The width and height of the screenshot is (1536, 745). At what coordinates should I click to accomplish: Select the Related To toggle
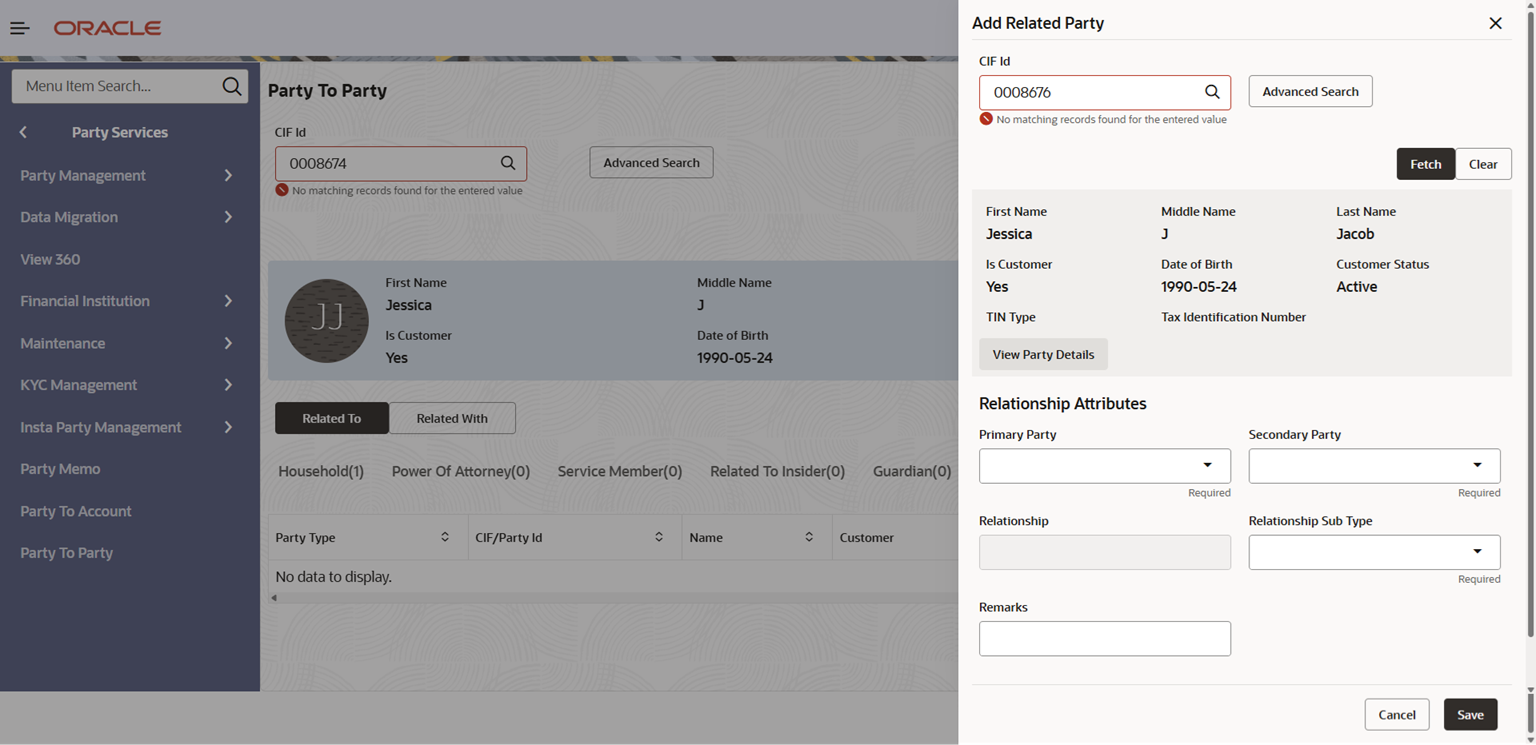tap(331, 418)
